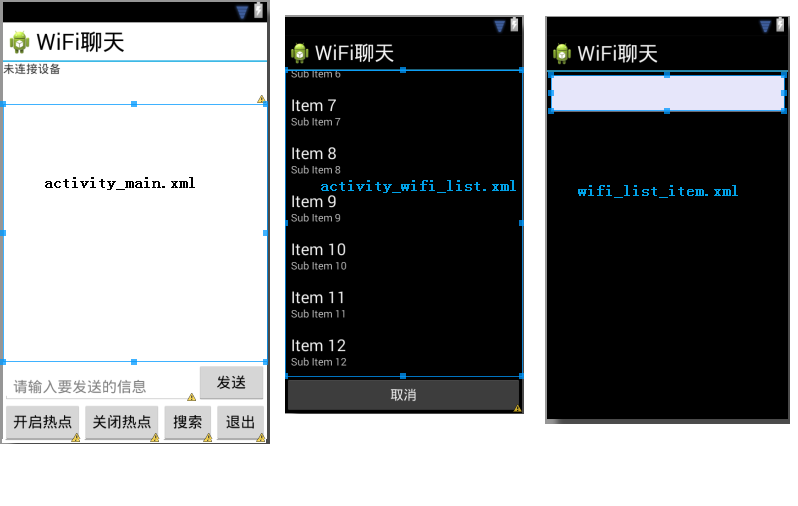The height and width of the screenshot is (506, 798).
Task: Click warning icon beside 未连接设备 label
Action: (261, 99)
